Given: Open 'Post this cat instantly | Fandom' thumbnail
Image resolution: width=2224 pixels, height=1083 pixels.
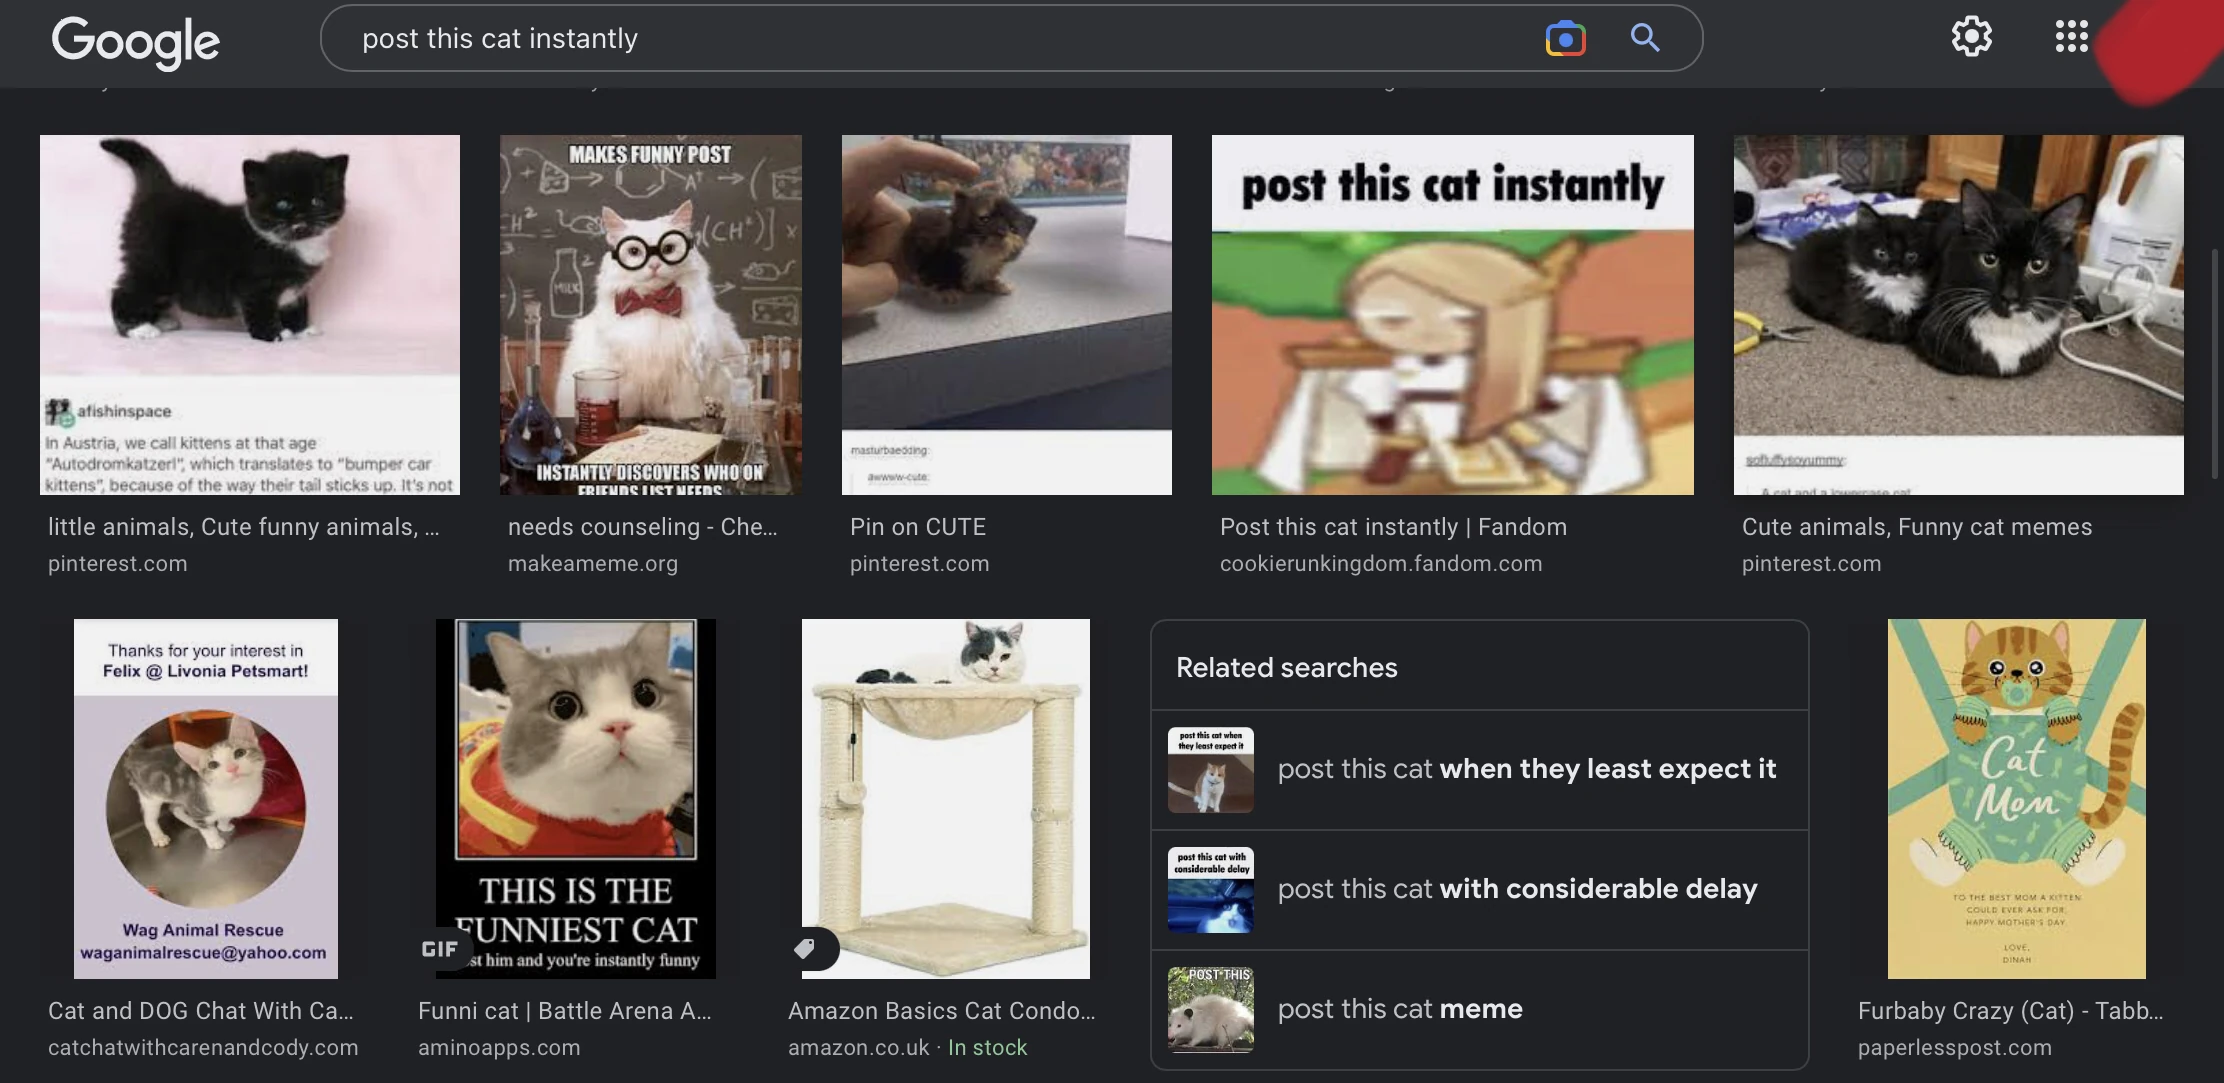Looking at the screenshot, I should pos(1452,315).
